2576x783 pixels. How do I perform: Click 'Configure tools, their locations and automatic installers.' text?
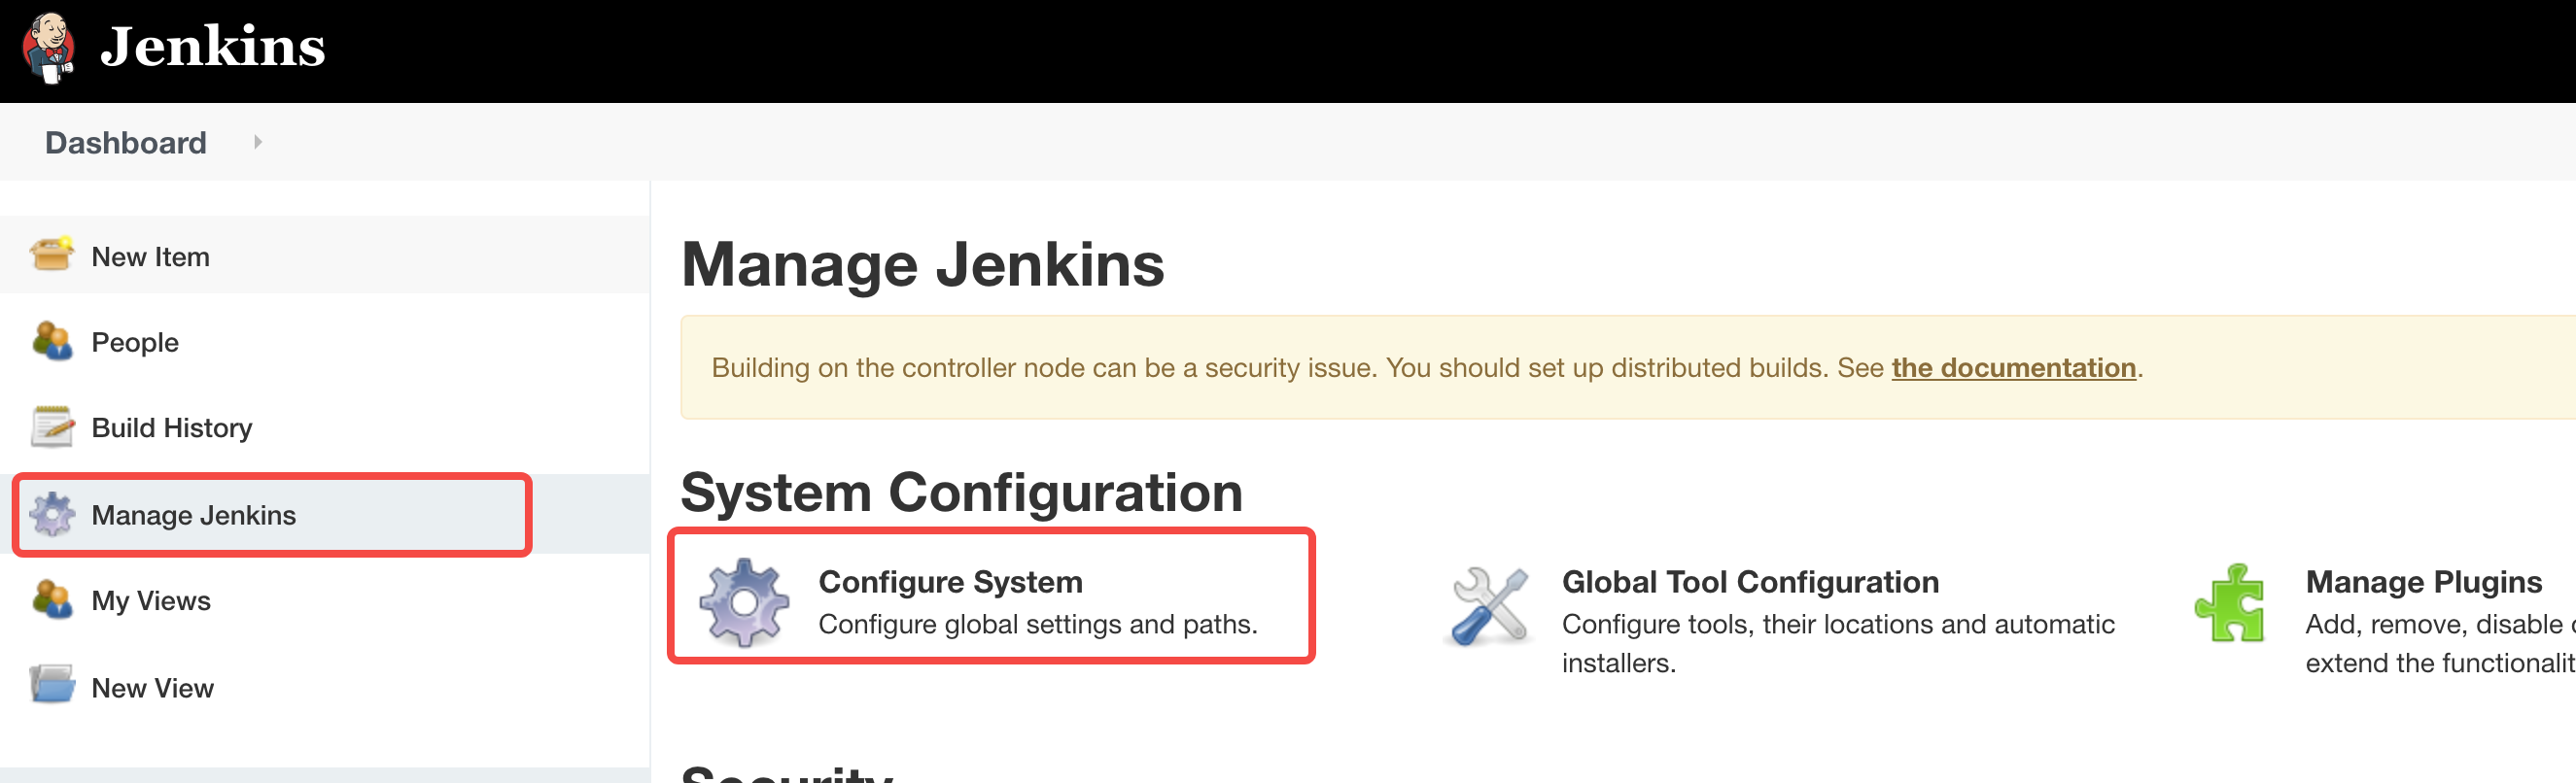pos(1838,643)
